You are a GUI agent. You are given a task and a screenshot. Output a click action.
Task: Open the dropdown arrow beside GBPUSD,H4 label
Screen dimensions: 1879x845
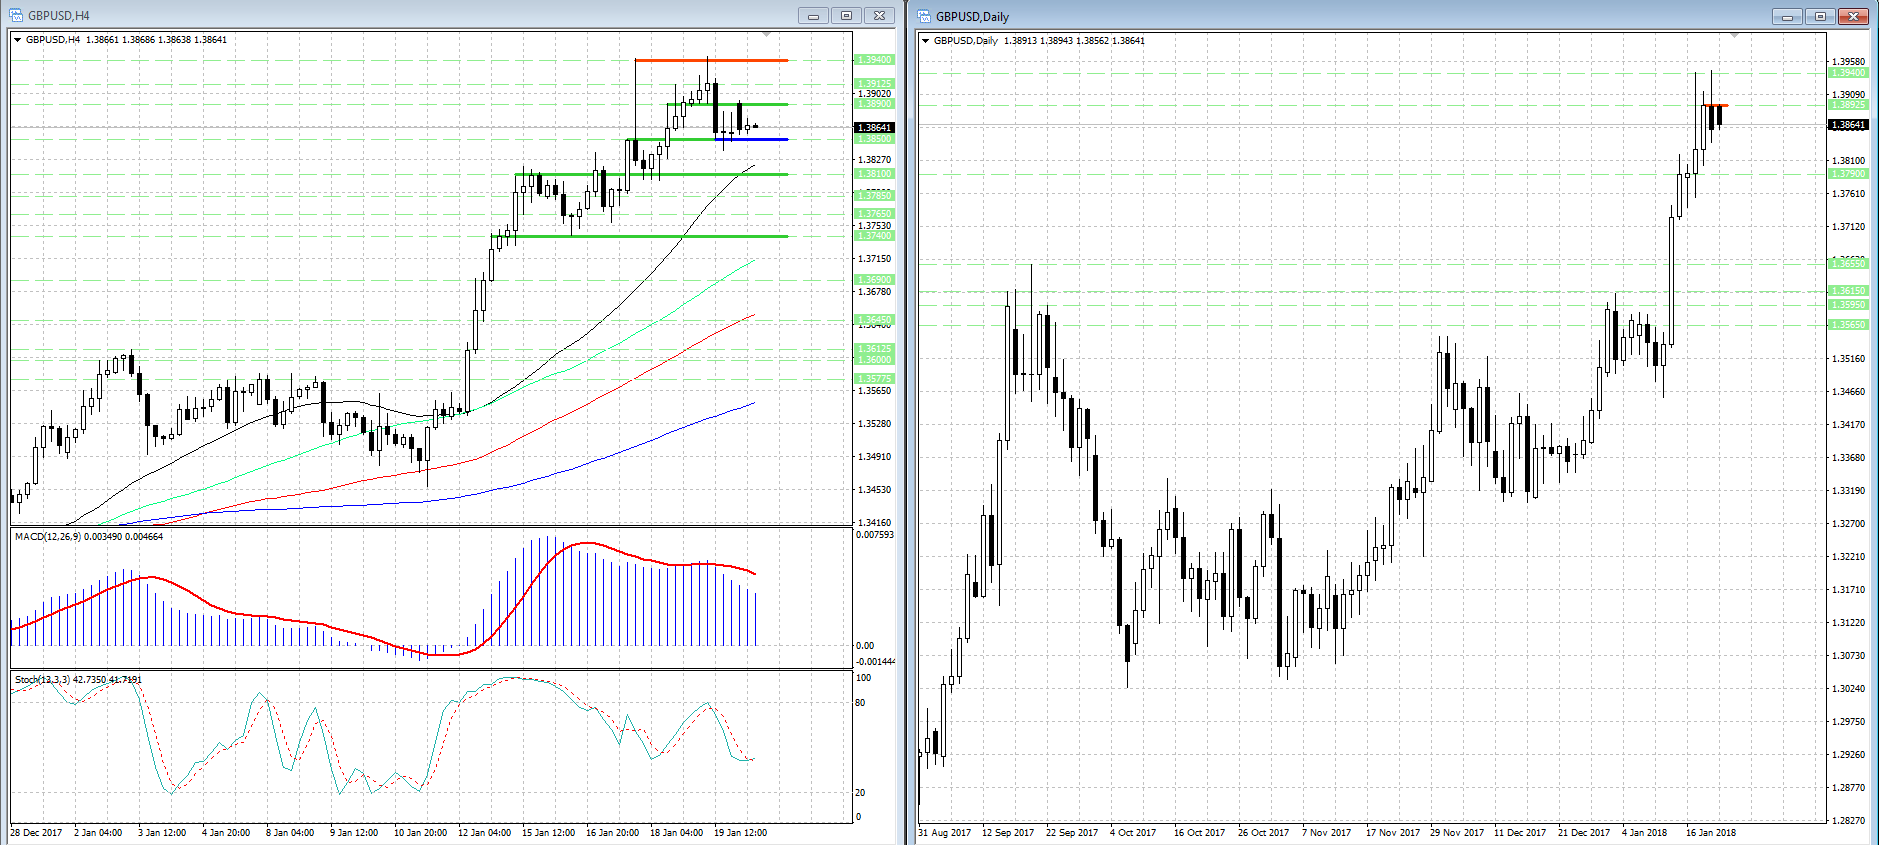[18, 40]
